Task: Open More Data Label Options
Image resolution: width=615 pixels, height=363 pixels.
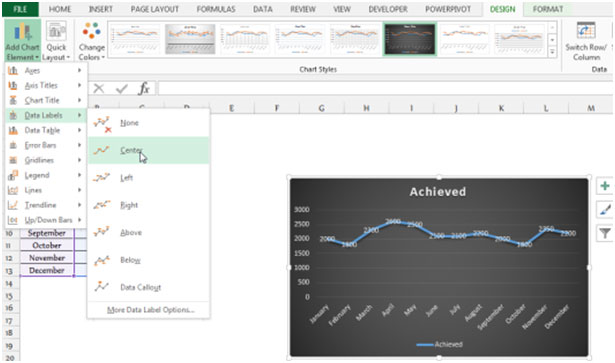Action: 151,310
